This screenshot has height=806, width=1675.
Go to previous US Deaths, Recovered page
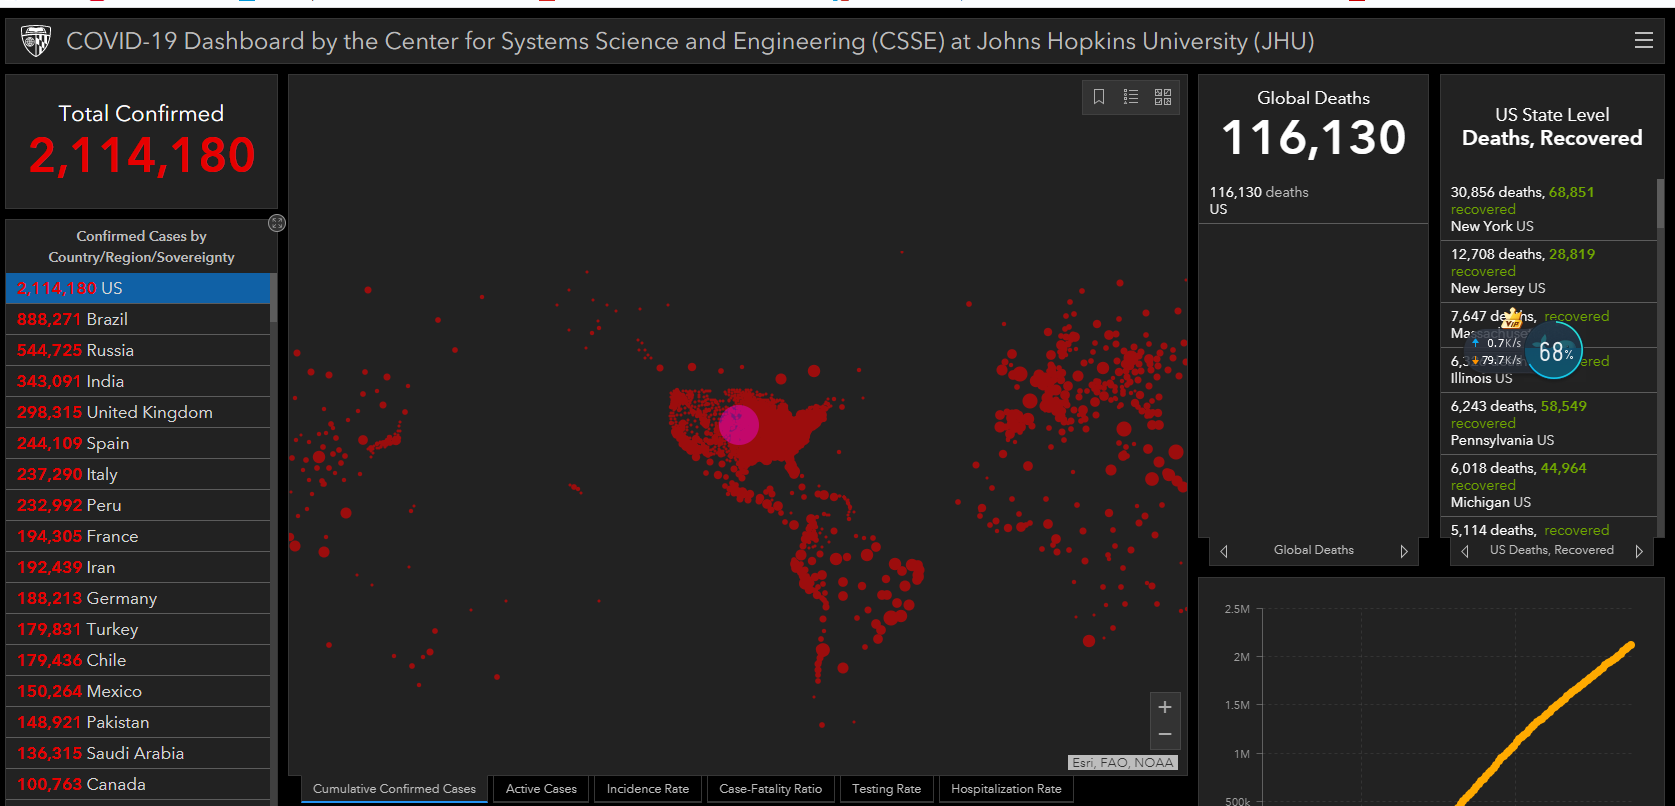pyautogui.click(x=1465, y=551)
